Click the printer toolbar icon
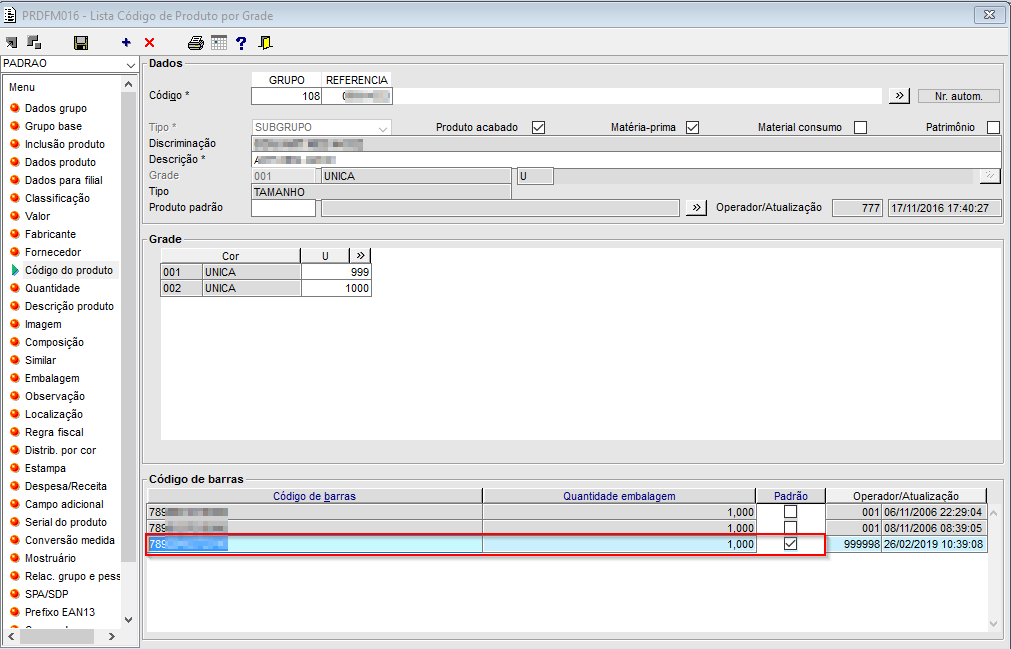 pos(196,43)
